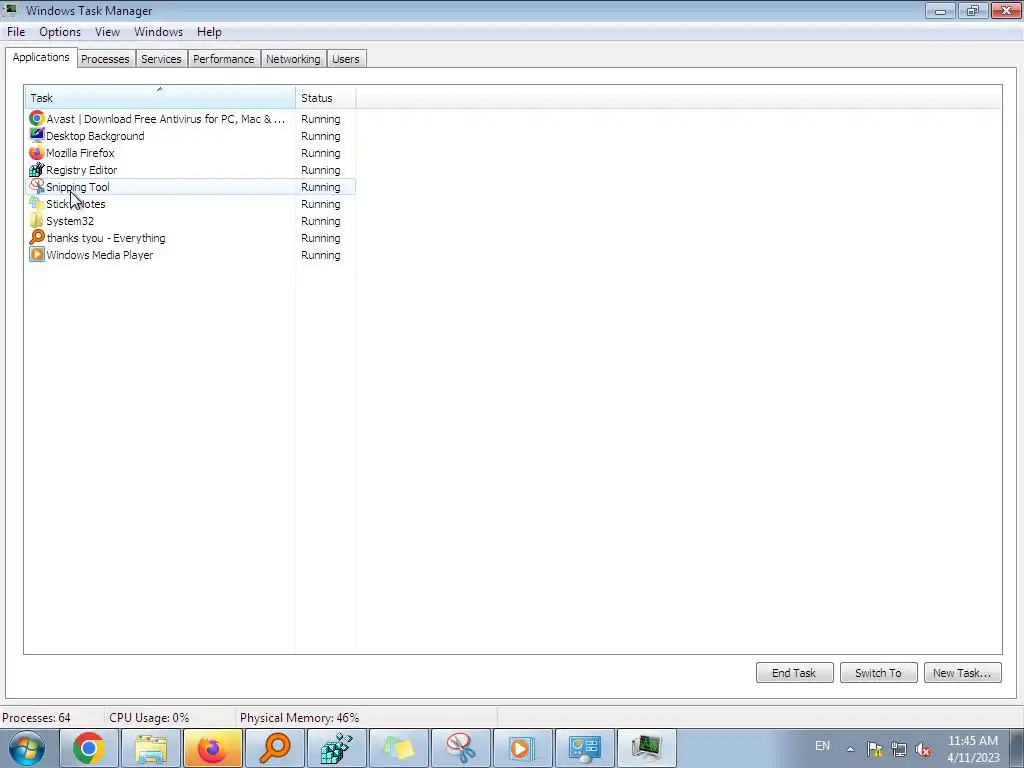Screen dimensions: 1024x768
Task: Click the System32 folder icon in the list
Action: [37, 221]
